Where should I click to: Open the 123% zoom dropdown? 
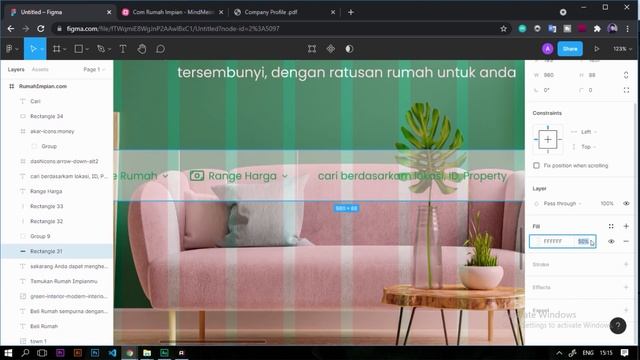[622, 49]
